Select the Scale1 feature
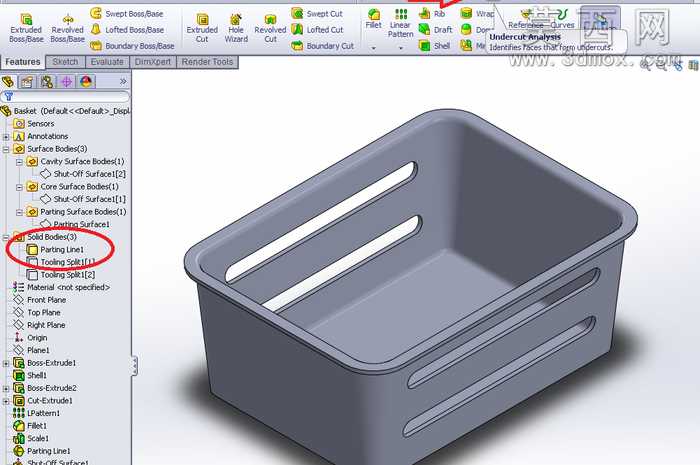 tap(31, 439)
